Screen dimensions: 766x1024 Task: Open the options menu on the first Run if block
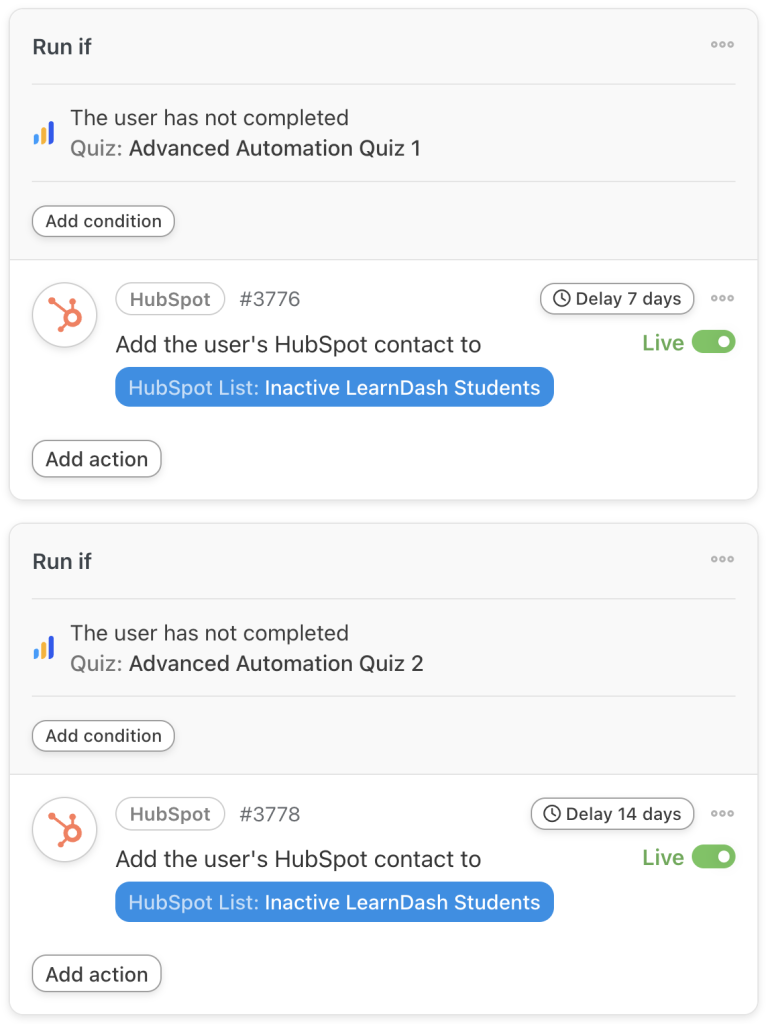pos(722,45)
